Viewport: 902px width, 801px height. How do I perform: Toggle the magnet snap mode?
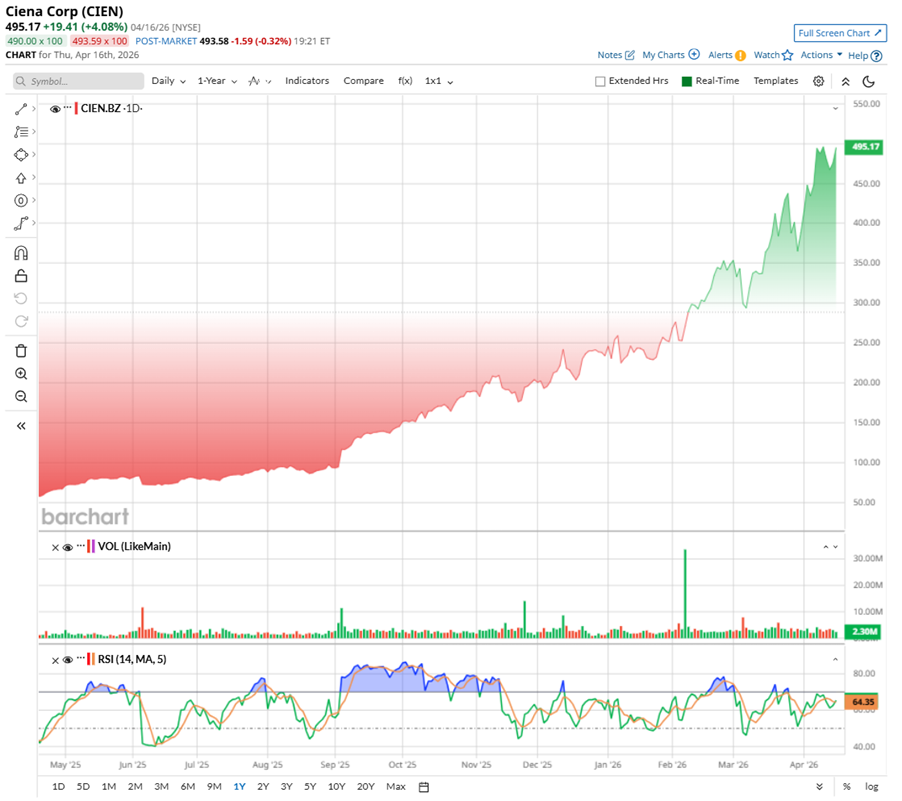[x=21, y=253]
